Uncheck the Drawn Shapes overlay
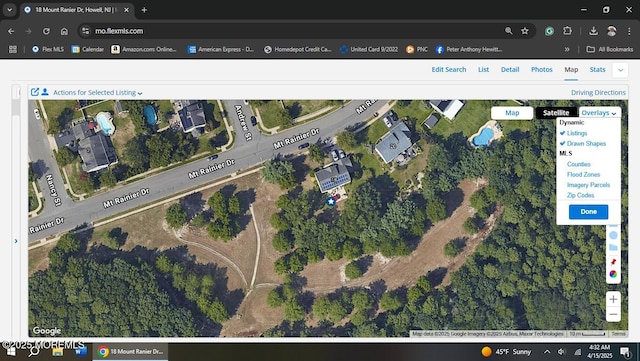This screenshot has height=361, width=640. [x=583, y=143]
